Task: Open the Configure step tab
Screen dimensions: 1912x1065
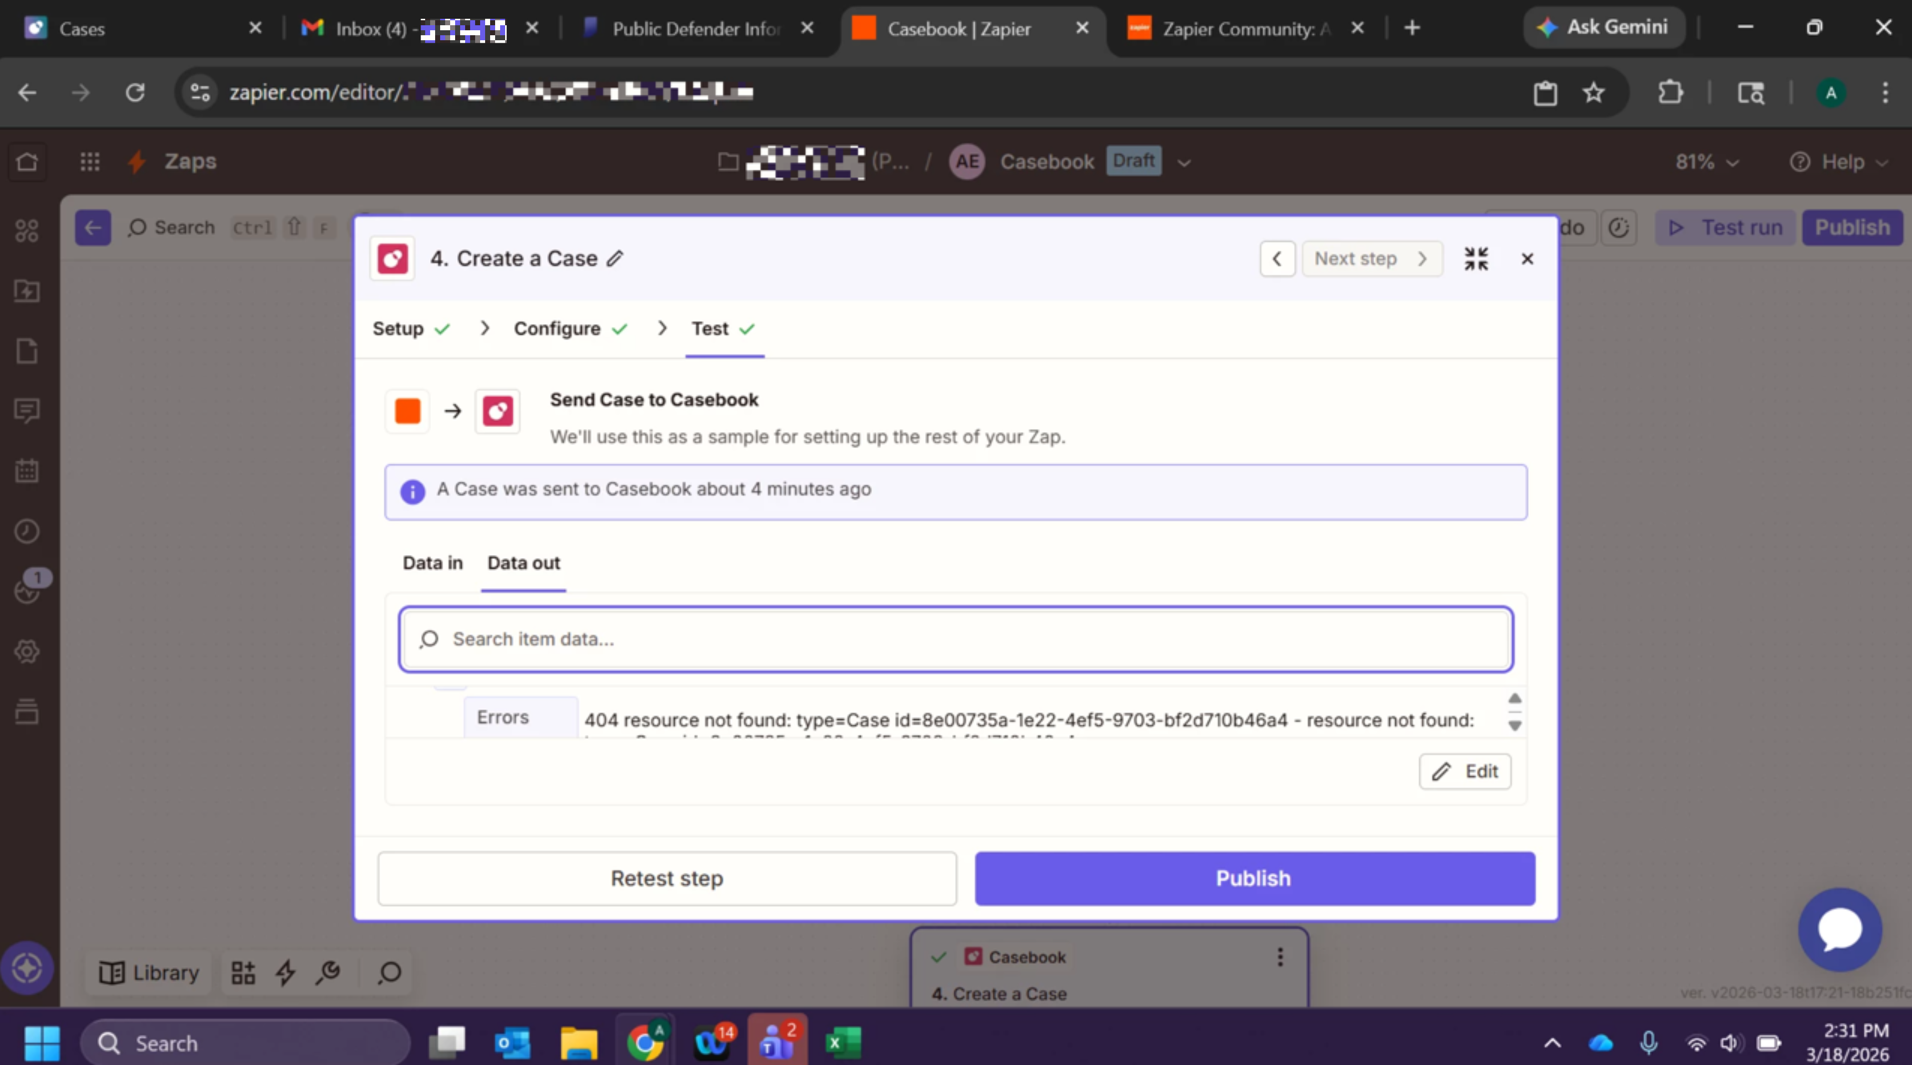Action: (x=557, y=329)
